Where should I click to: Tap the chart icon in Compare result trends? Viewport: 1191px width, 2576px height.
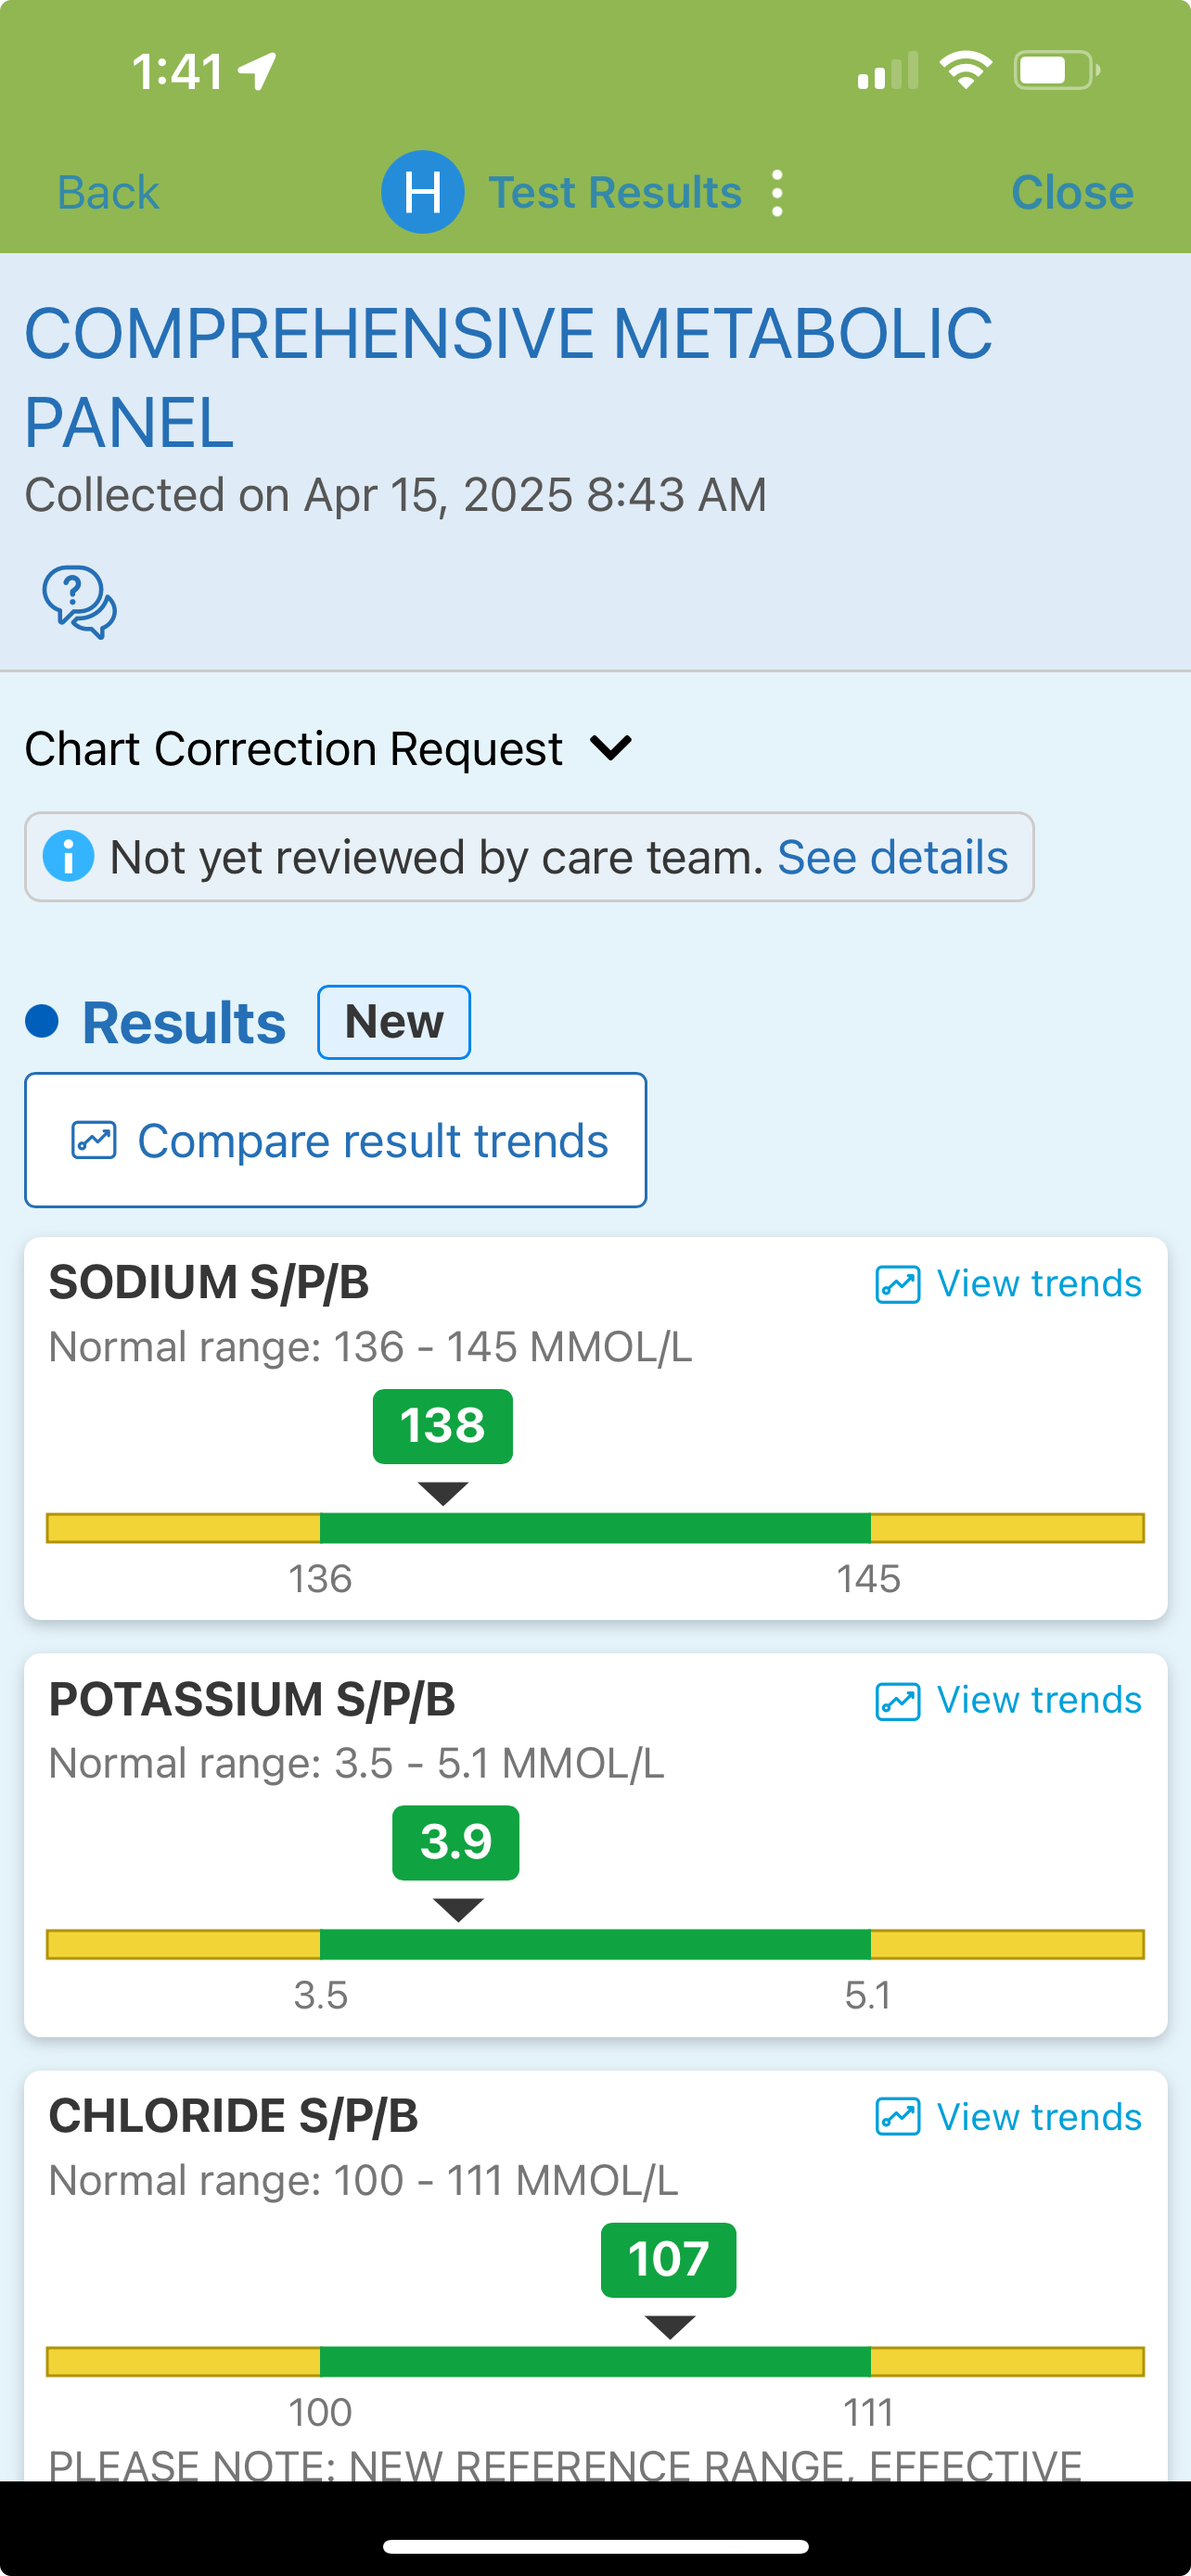[x=94, y=1141]
